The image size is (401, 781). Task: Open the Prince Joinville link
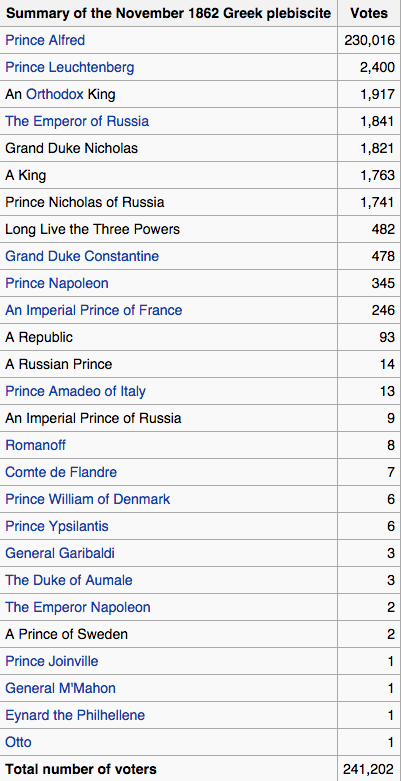pos(51,661)
